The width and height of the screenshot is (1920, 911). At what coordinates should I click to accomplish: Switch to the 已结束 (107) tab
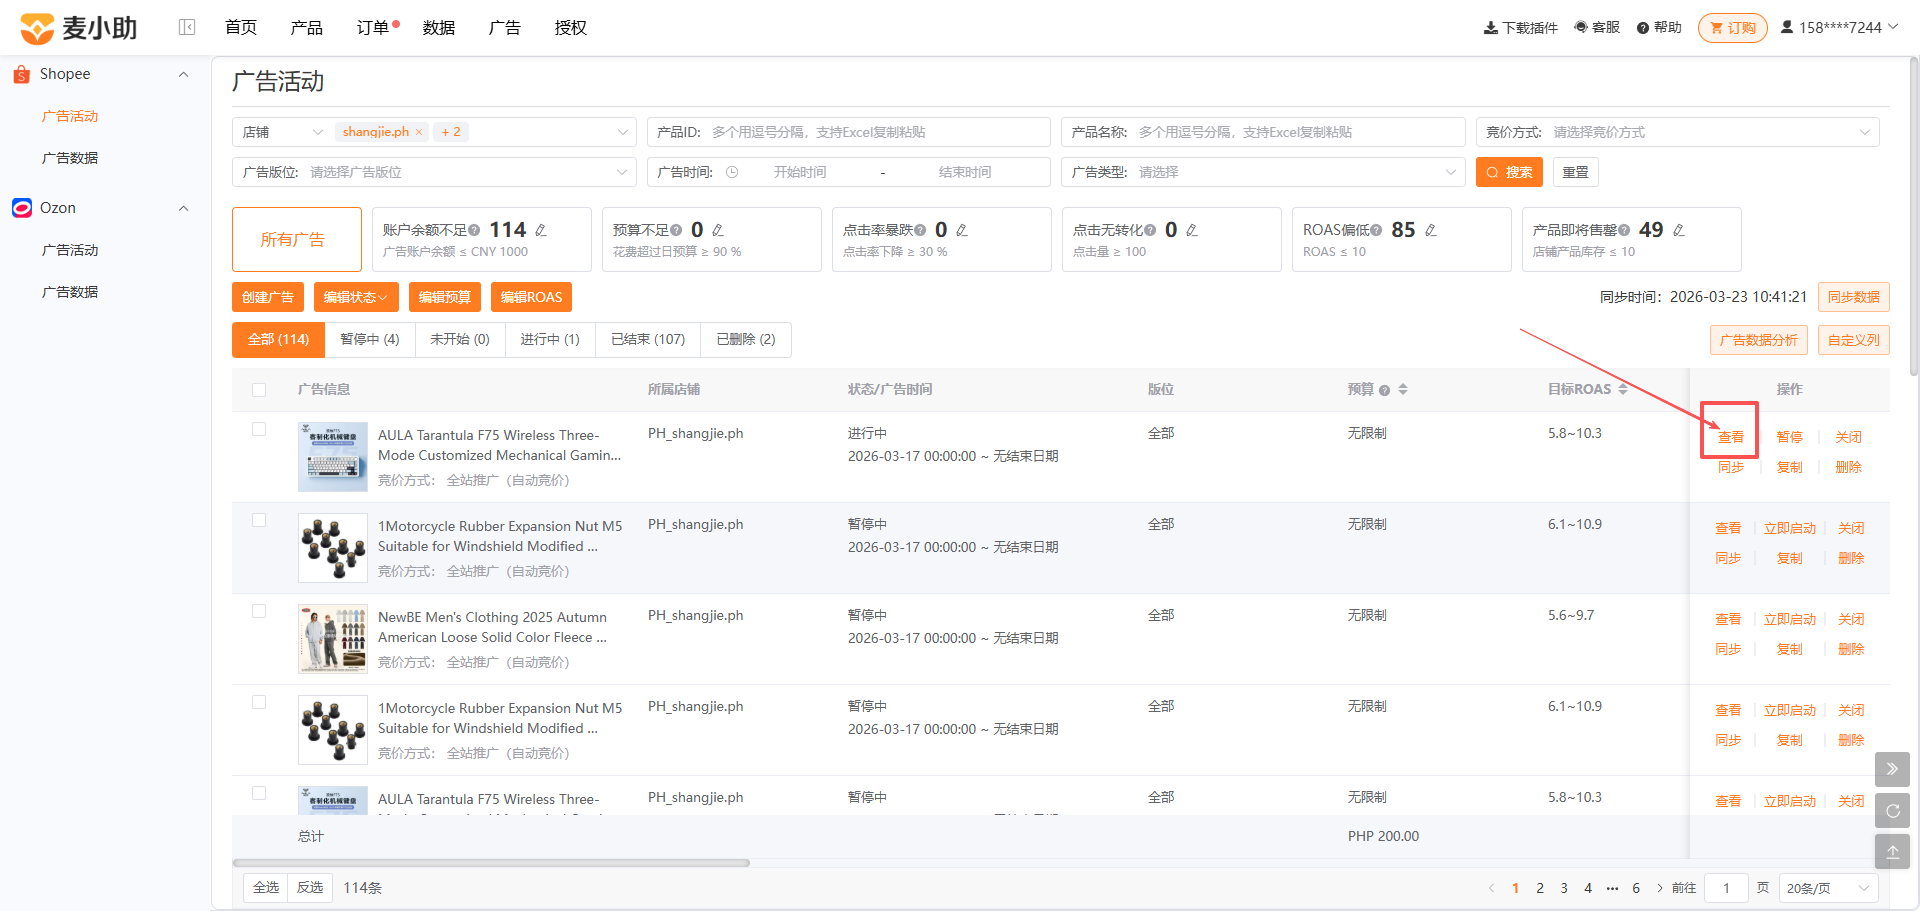[648, 340]
